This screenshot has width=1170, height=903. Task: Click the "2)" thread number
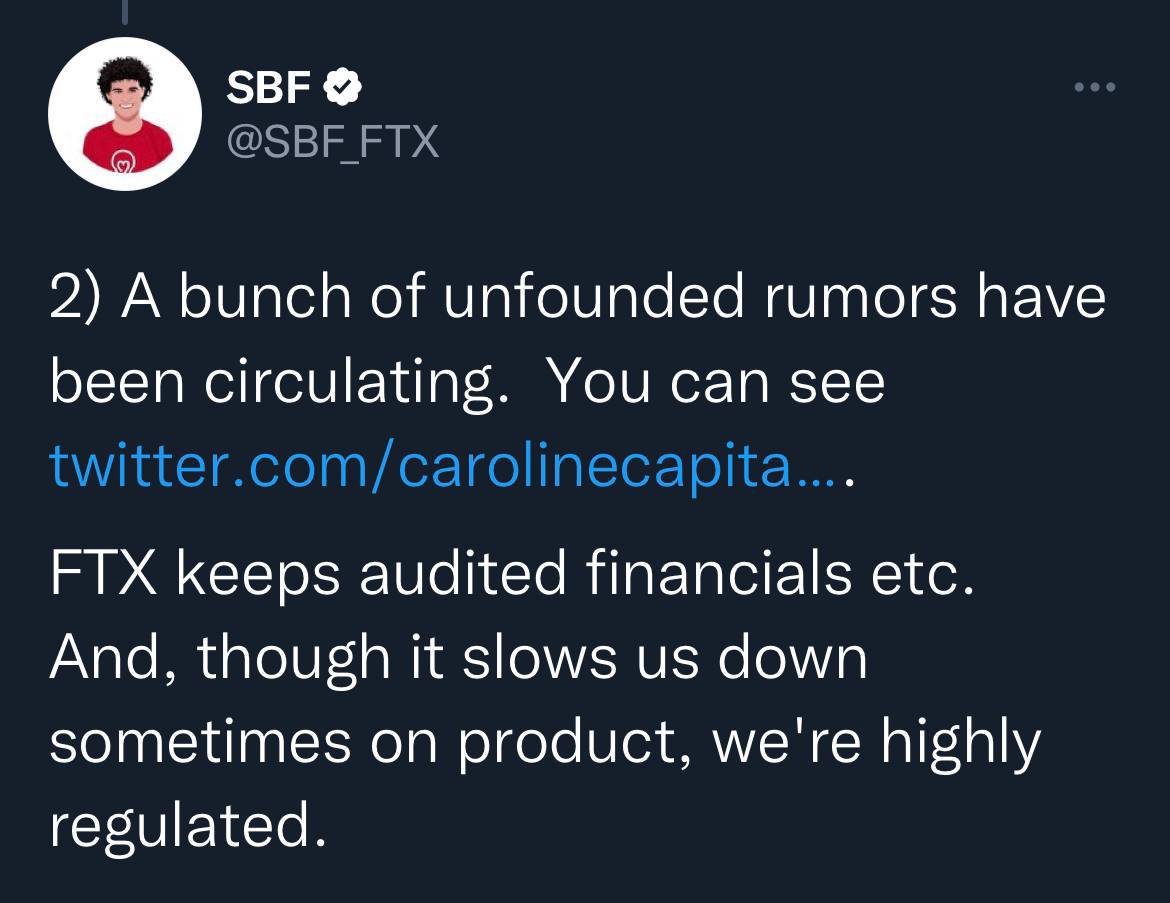click(x=76, y=298)
